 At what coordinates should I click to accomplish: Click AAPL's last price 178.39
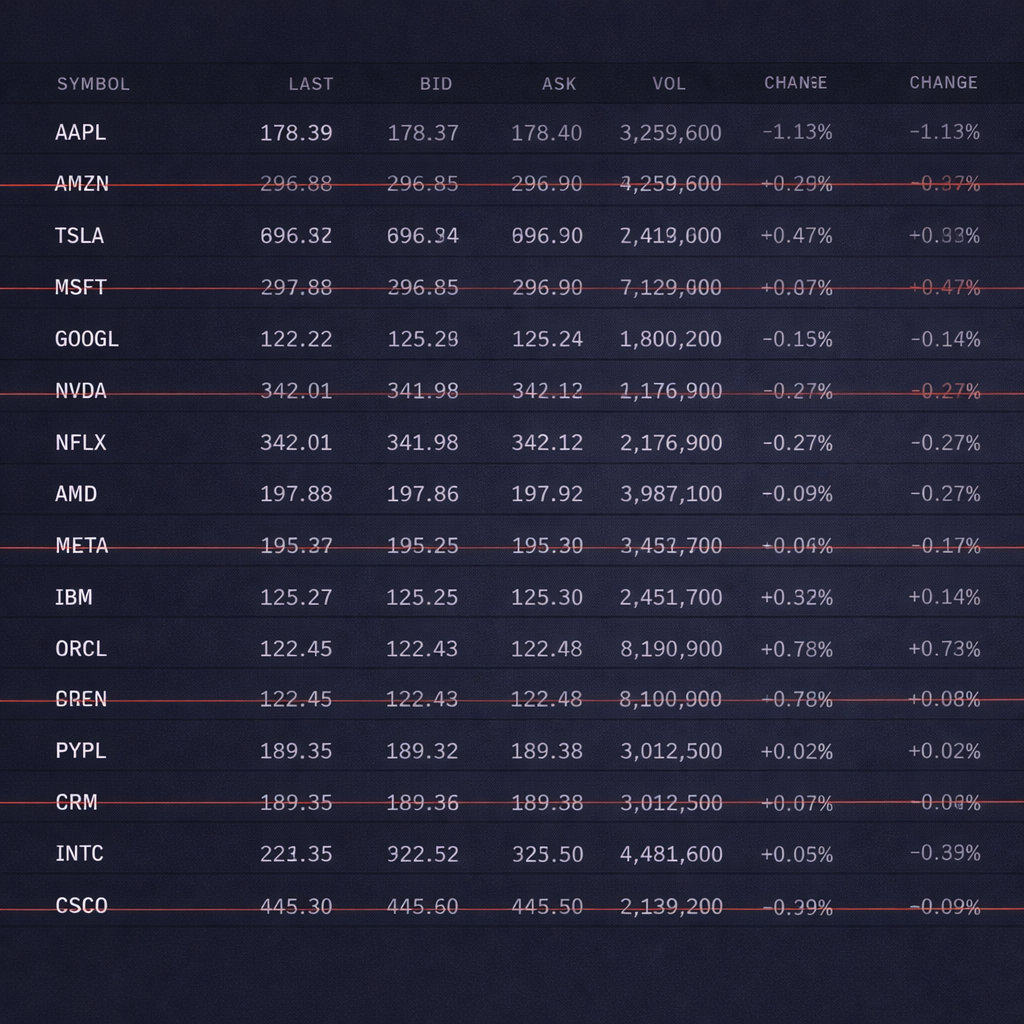296,132
